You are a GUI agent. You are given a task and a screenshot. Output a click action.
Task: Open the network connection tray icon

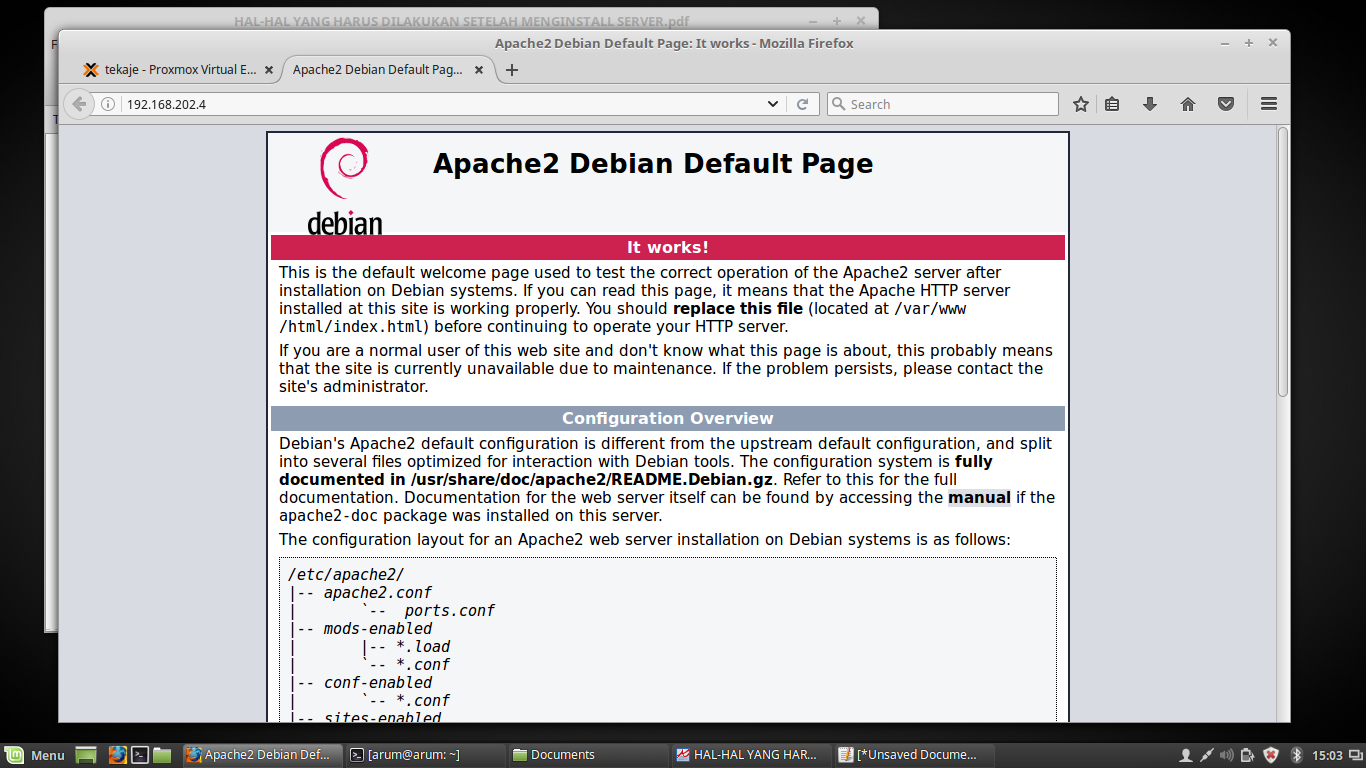(1207, 755)
